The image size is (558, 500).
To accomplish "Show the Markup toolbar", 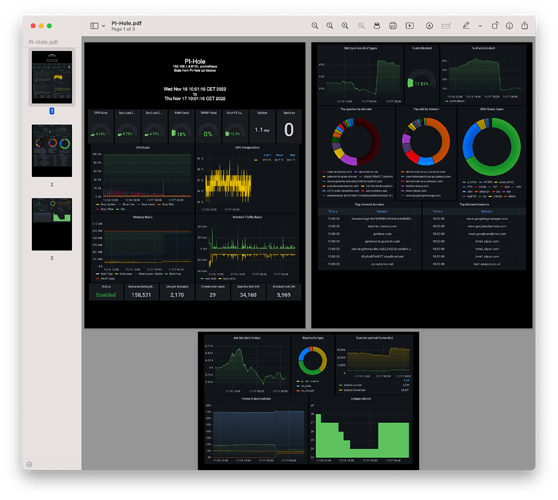I will [x=430, y=26].
